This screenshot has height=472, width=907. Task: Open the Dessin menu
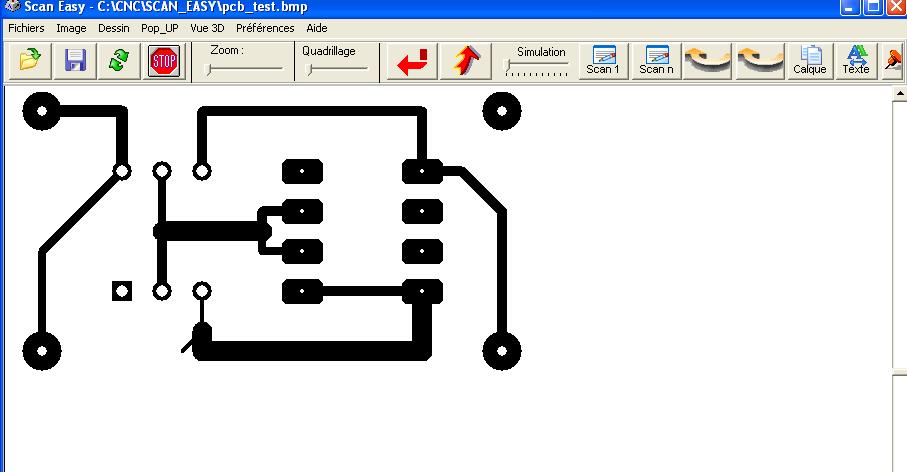113,28
